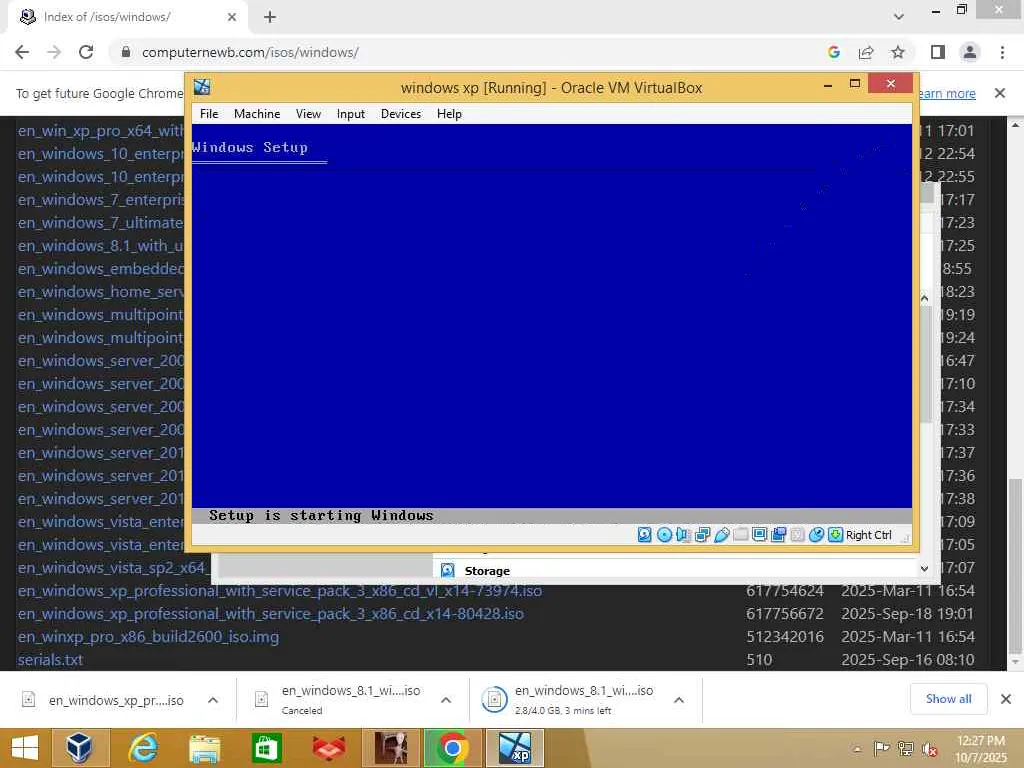
Task: Open a new Chrome tab
Action: coord(270,17)
